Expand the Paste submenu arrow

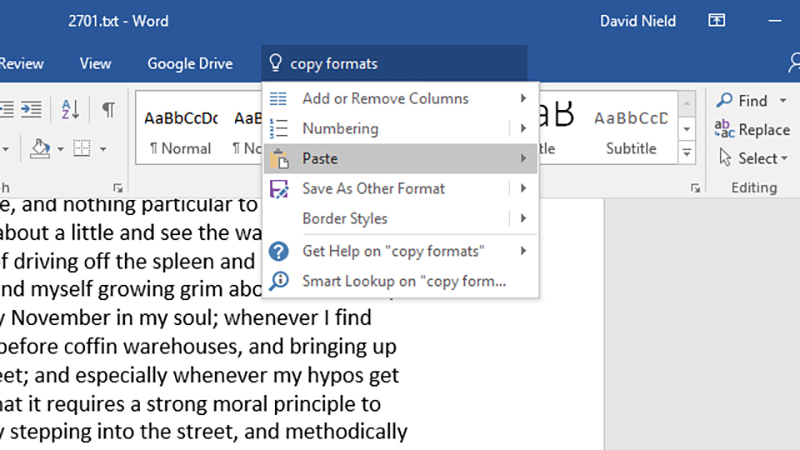(523, 158)
